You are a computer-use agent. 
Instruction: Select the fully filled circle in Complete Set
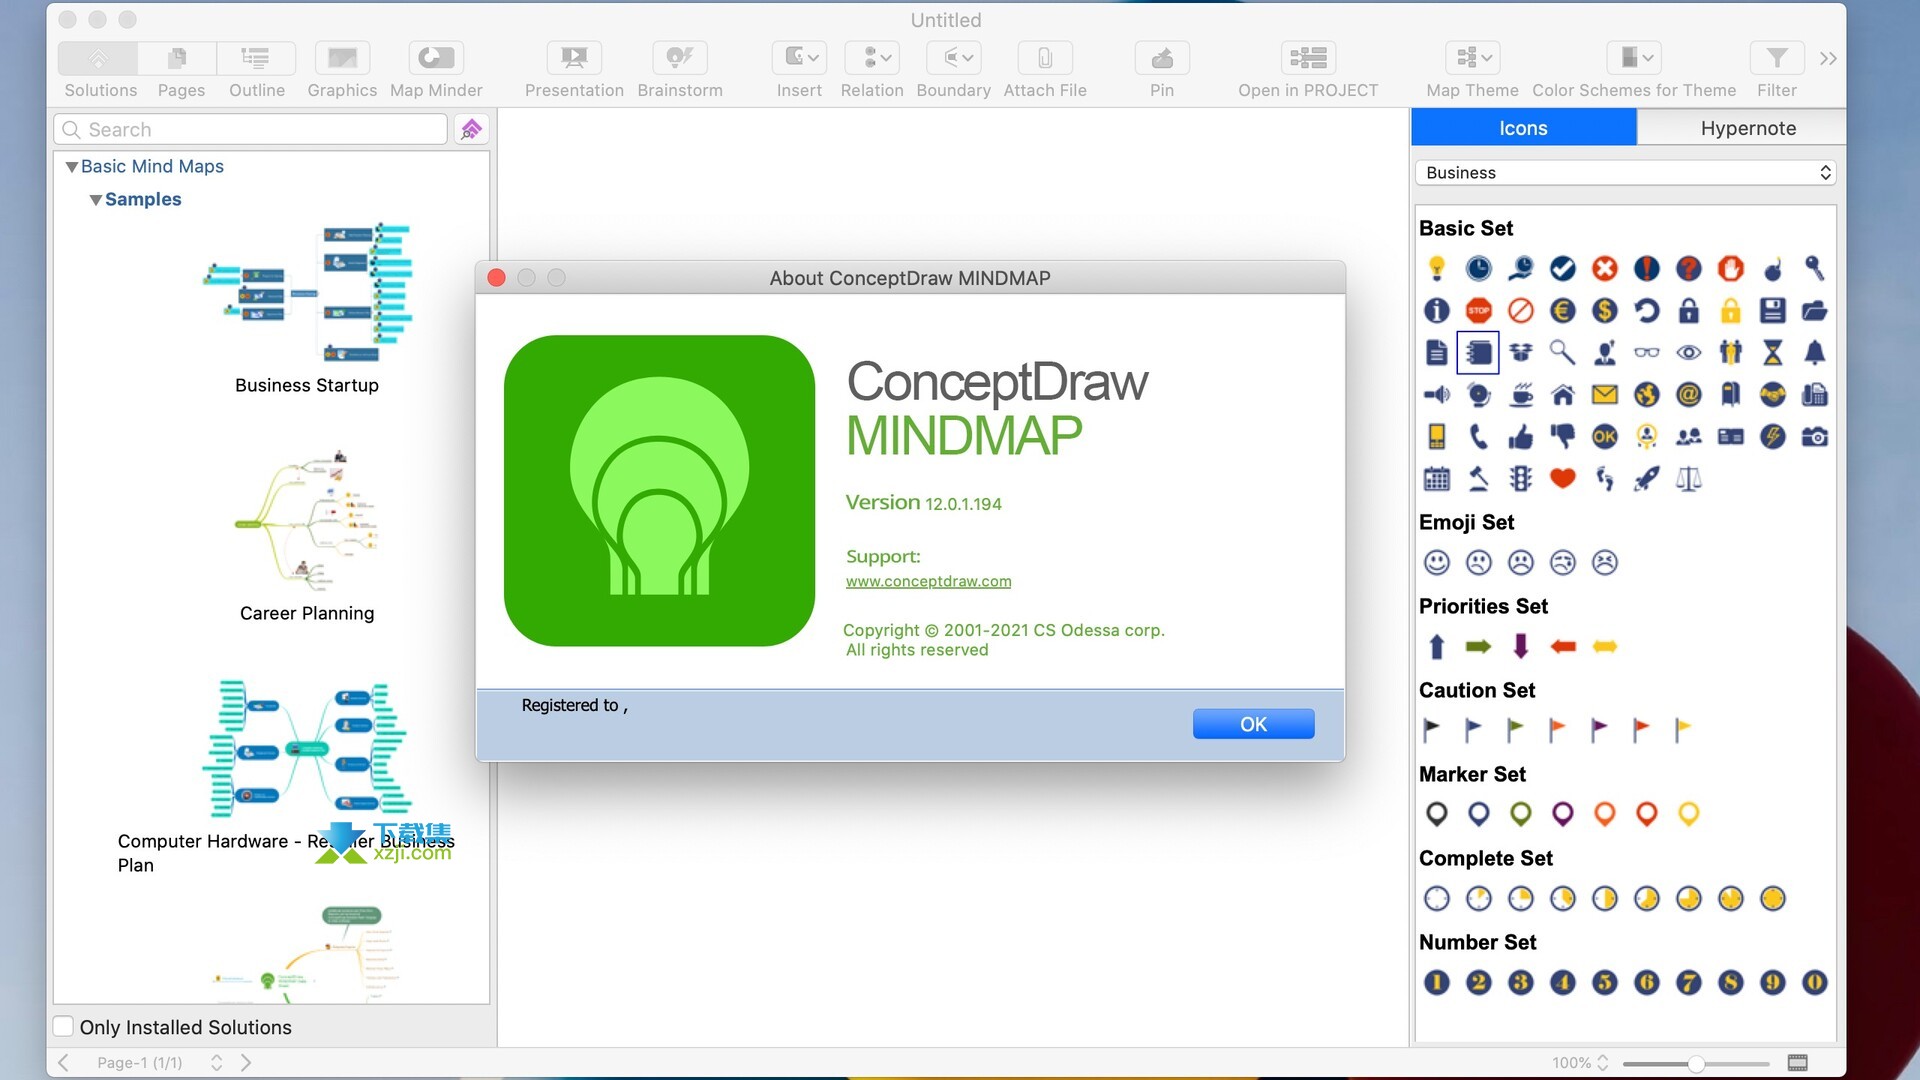pyautogui.click(x=1773, y=898)
